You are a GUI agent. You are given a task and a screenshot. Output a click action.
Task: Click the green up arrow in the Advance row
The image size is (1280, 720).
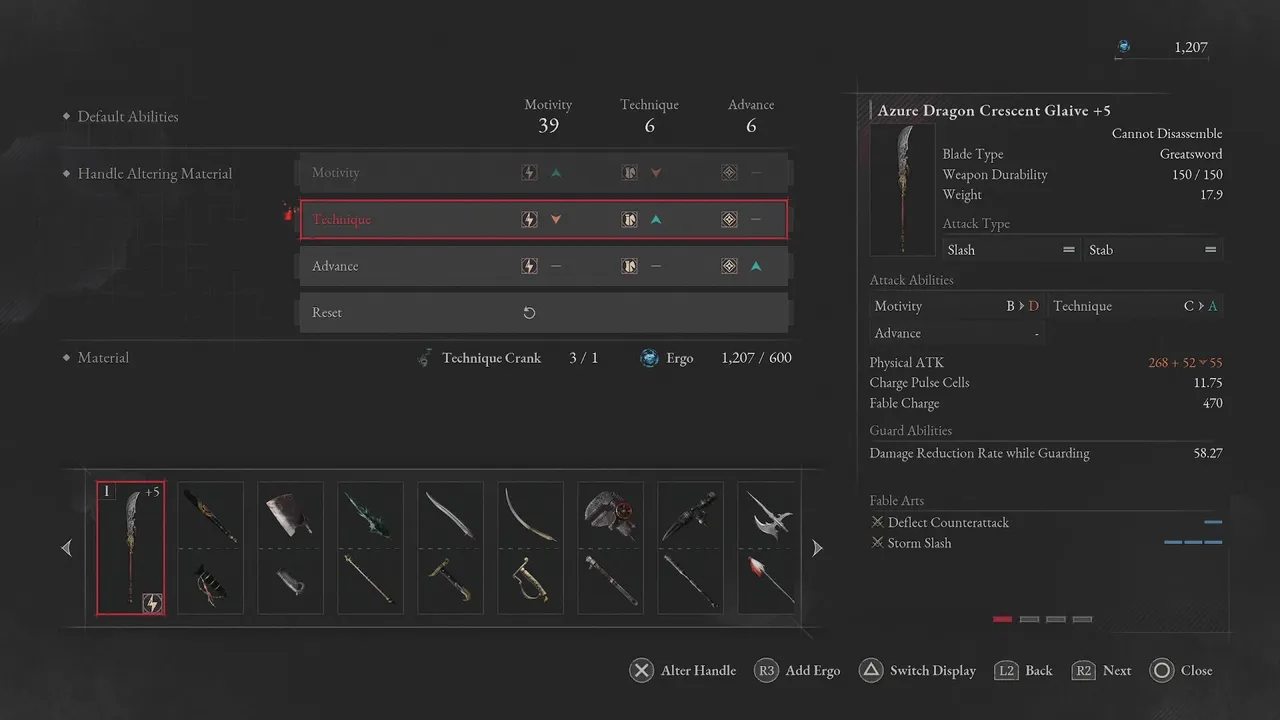(x=756, y=266)
